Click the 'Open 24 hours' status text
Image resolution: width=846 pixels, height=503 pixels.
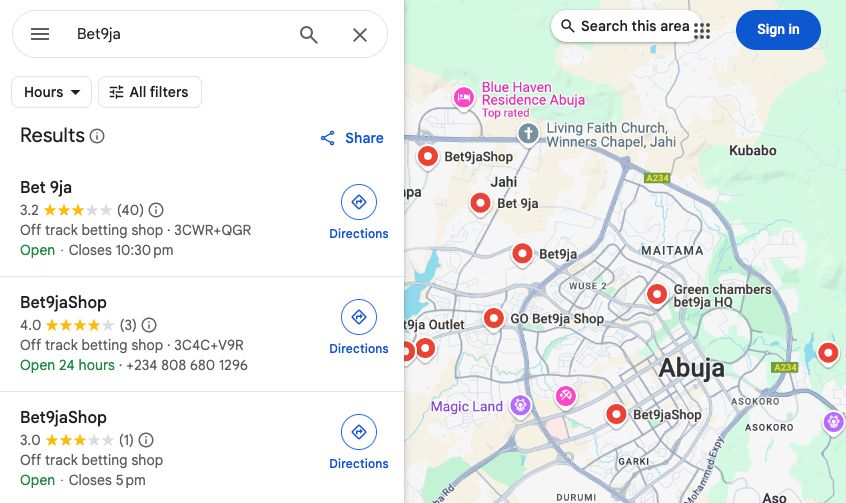pyautogui.click(x=67, y=365)
